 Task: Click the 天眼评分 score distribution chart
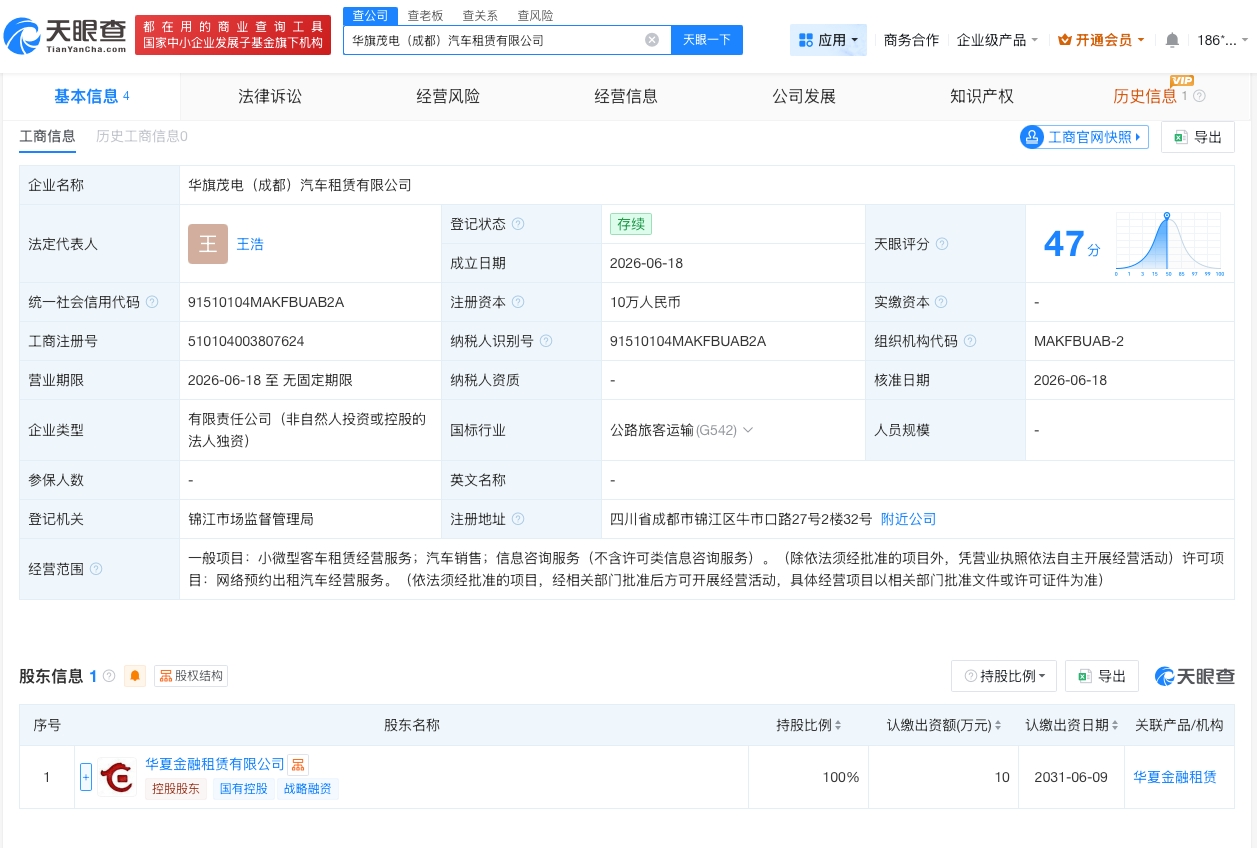click(1166, 244)
